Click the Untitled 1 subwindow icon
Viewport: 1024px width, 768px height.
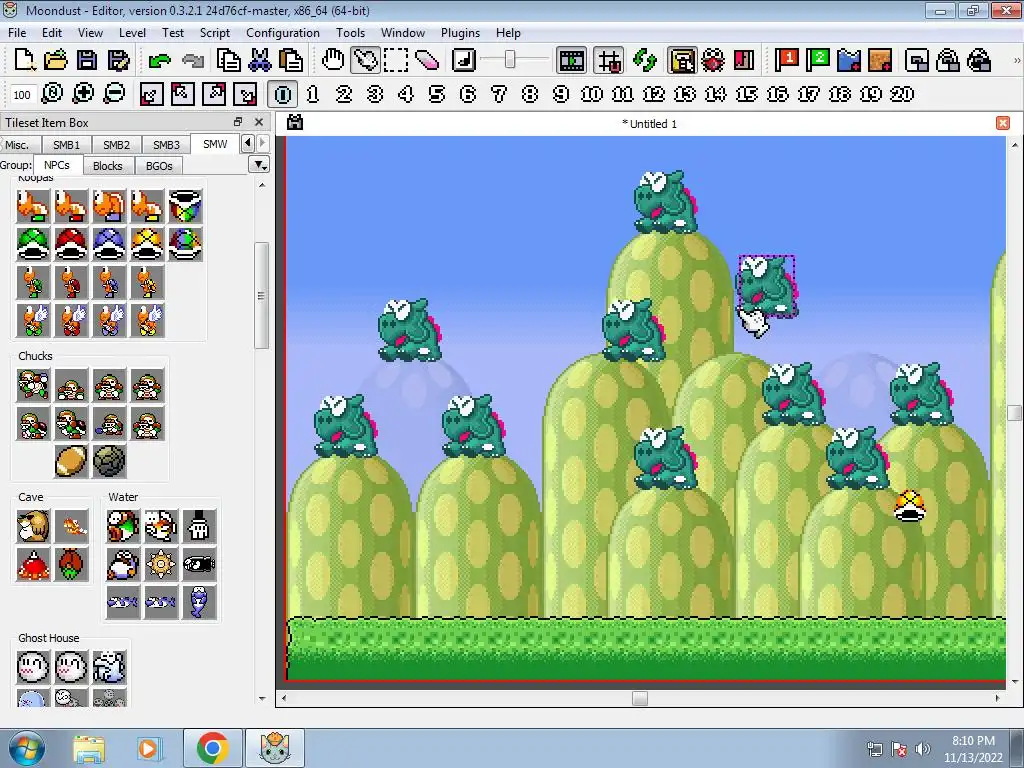pyautogui.click(x=295, y=122)
